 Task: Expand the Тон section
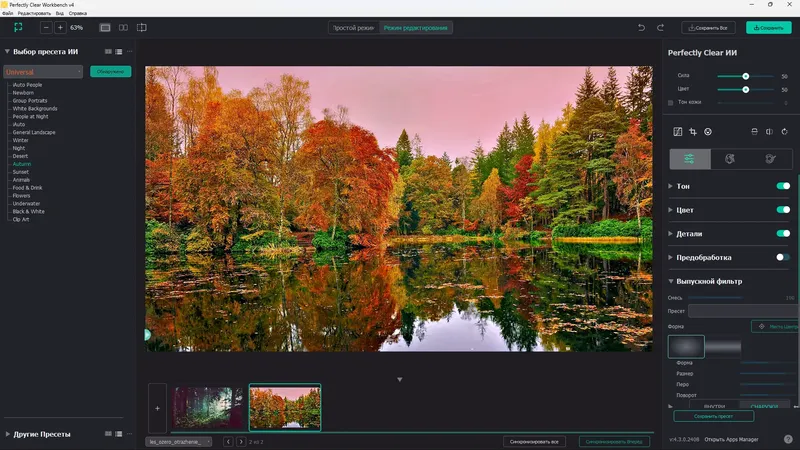(670, 186)
